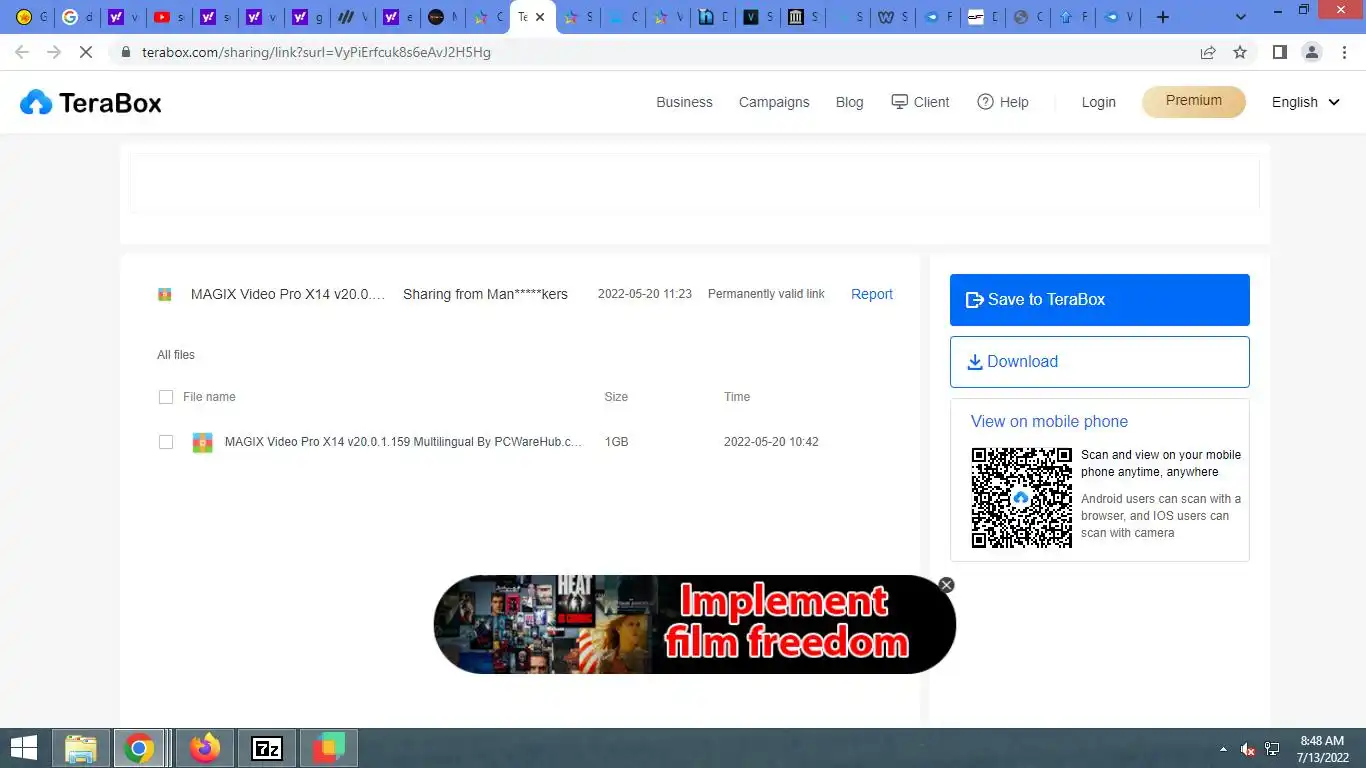This screenshot has height=768, width=1366.
Task: Stop loading the page
Action: 86,52
